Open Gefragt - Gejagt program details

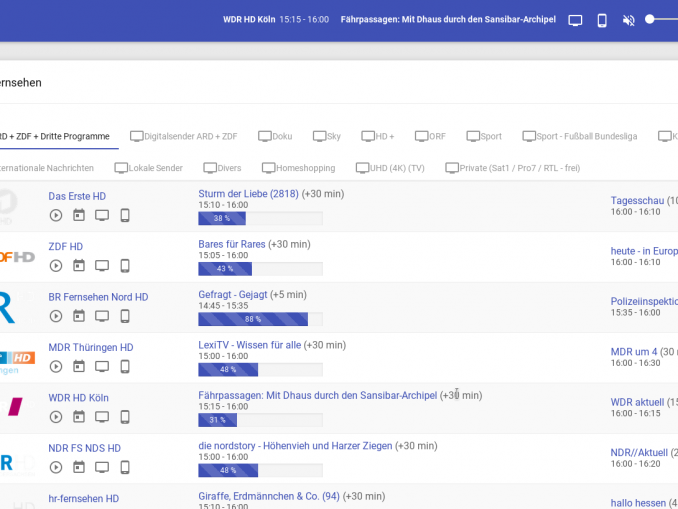pos(233,295)
